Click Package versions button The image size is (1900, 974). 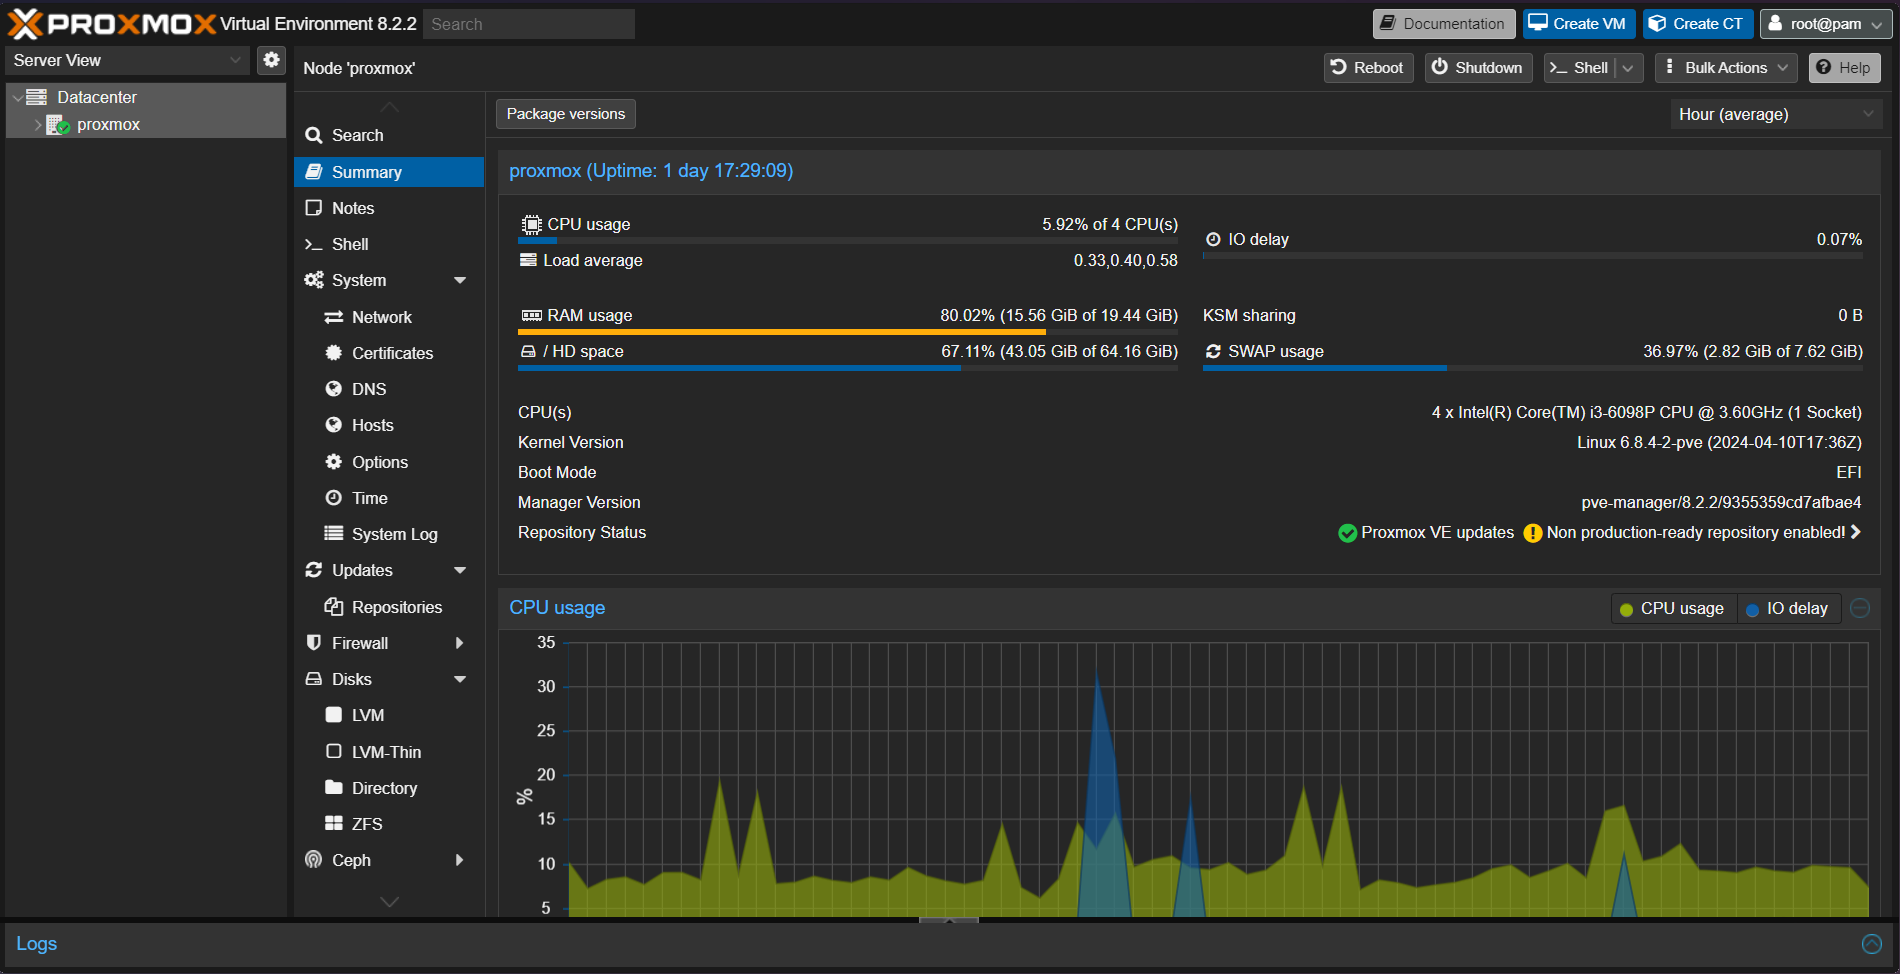(566, 114)
